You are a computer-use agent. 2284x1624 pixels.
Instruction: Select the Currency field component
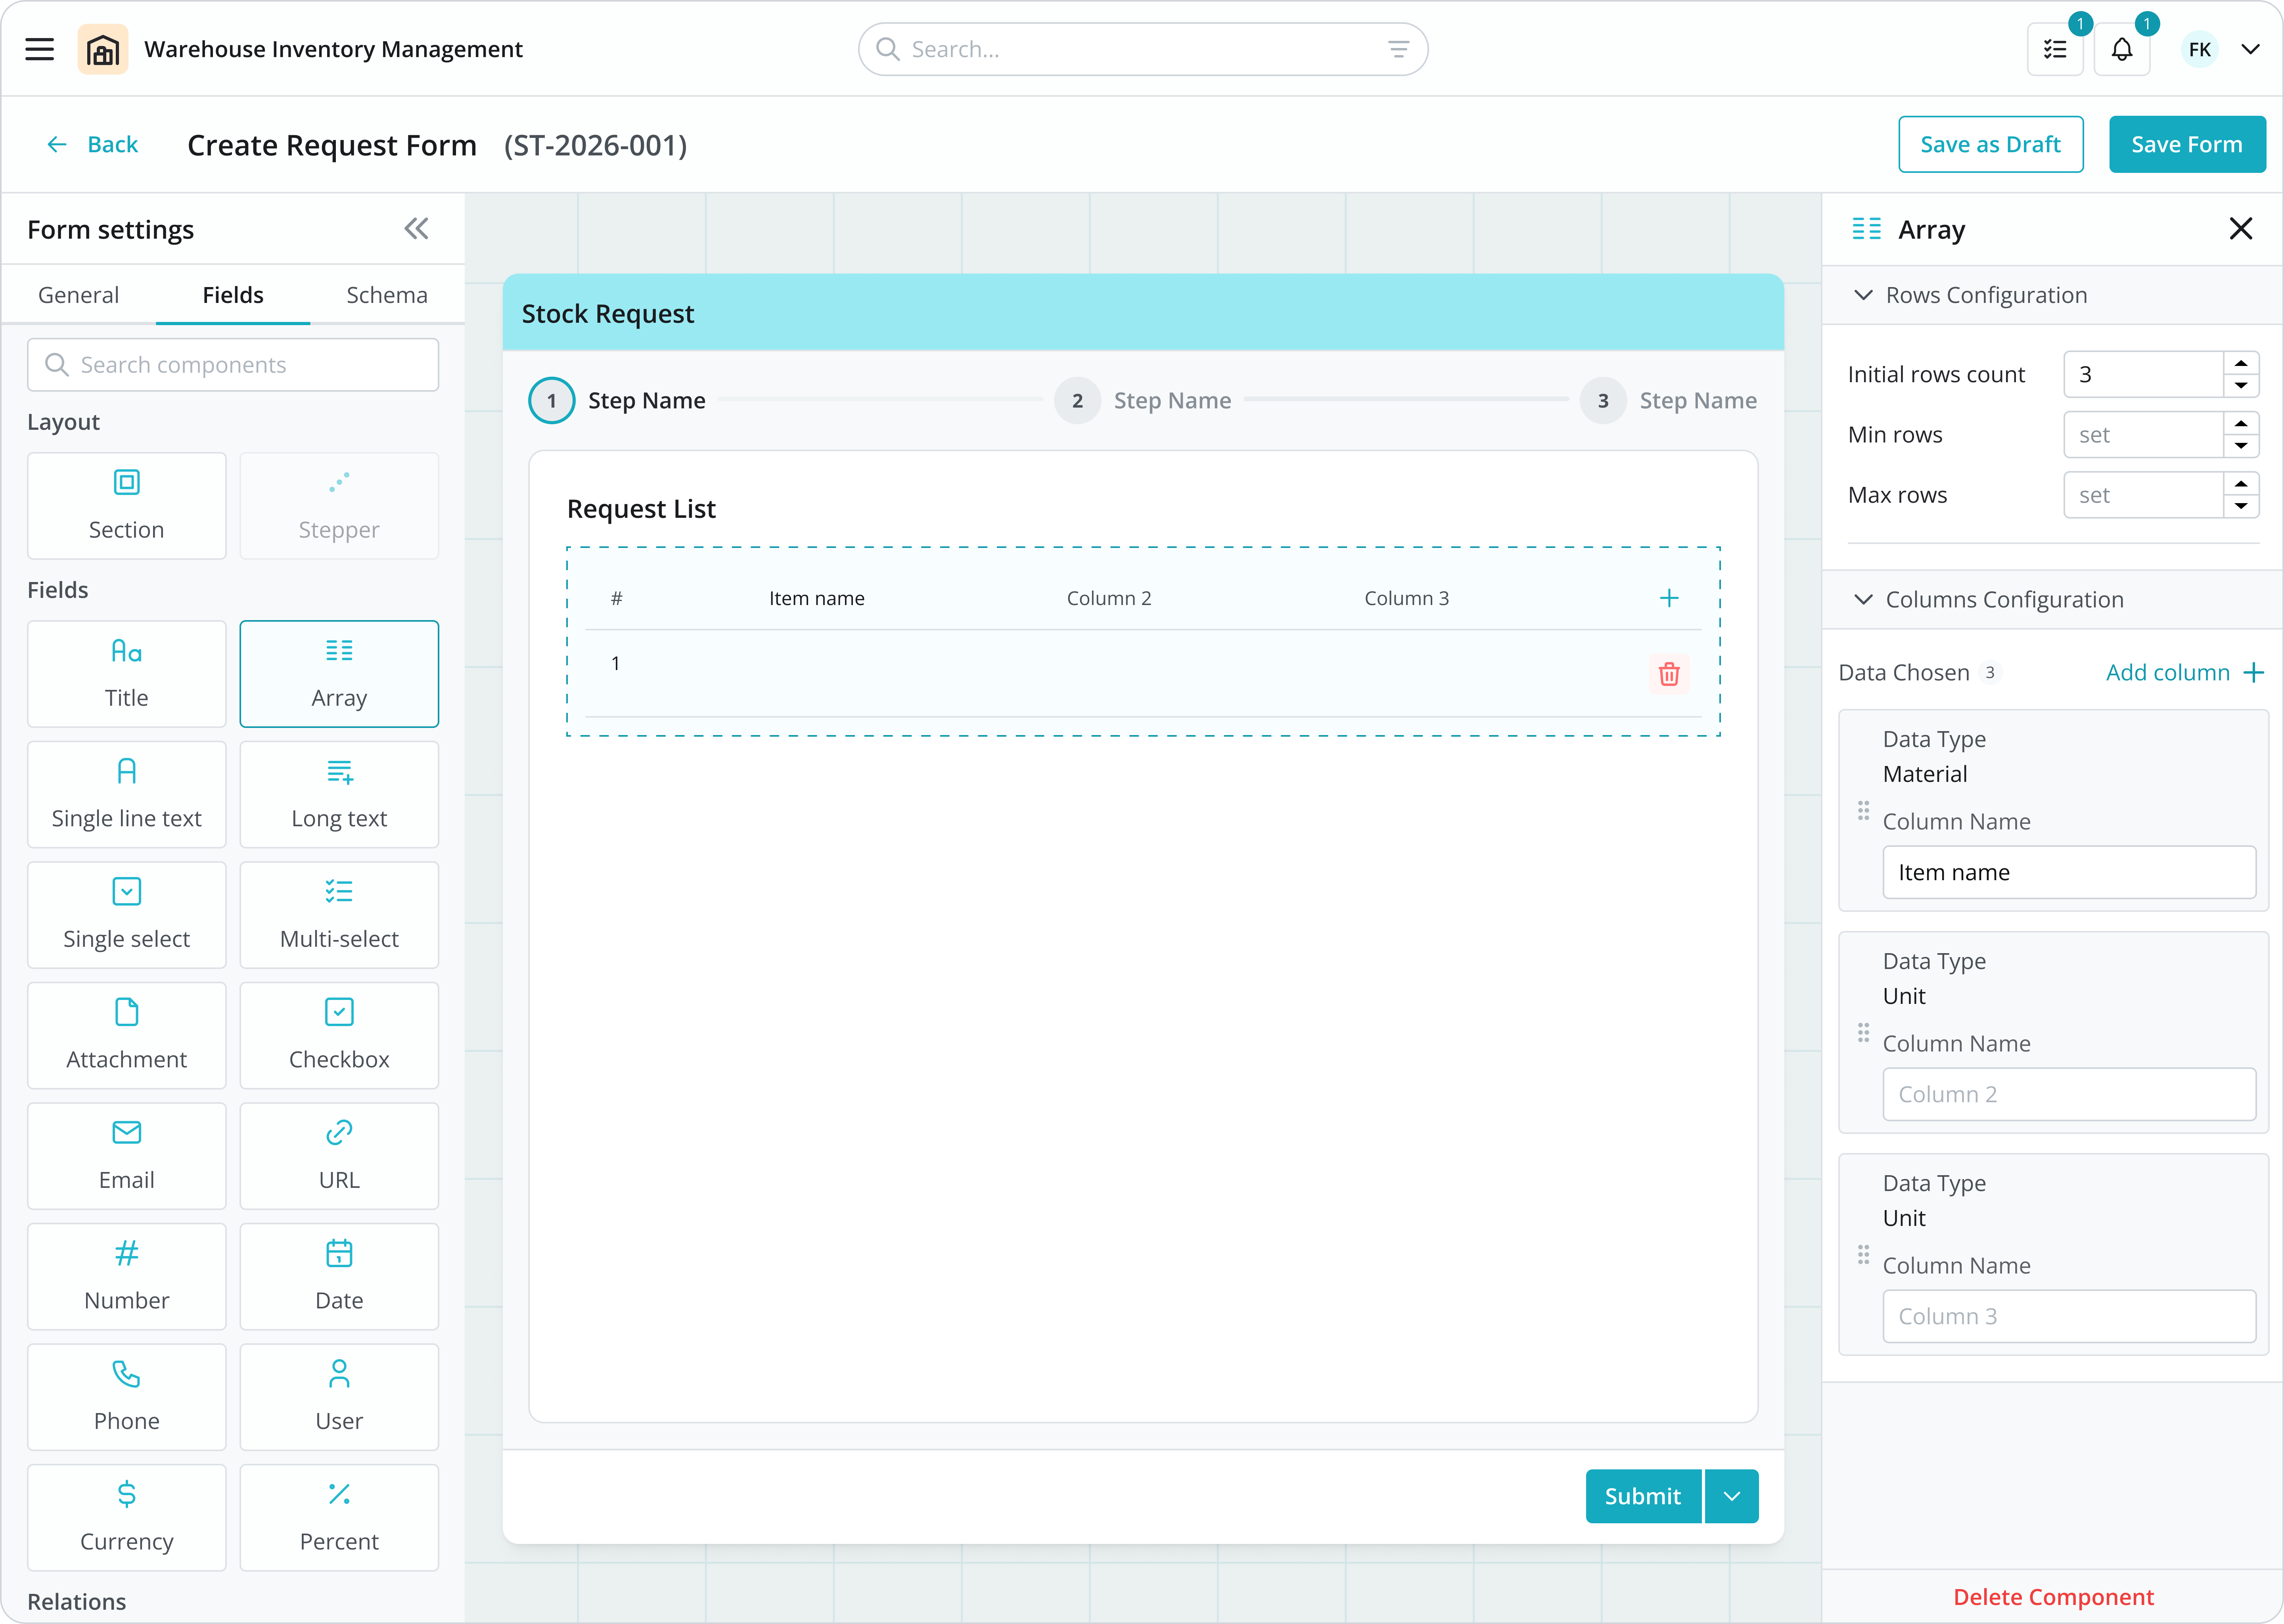tap(127, 1516)
